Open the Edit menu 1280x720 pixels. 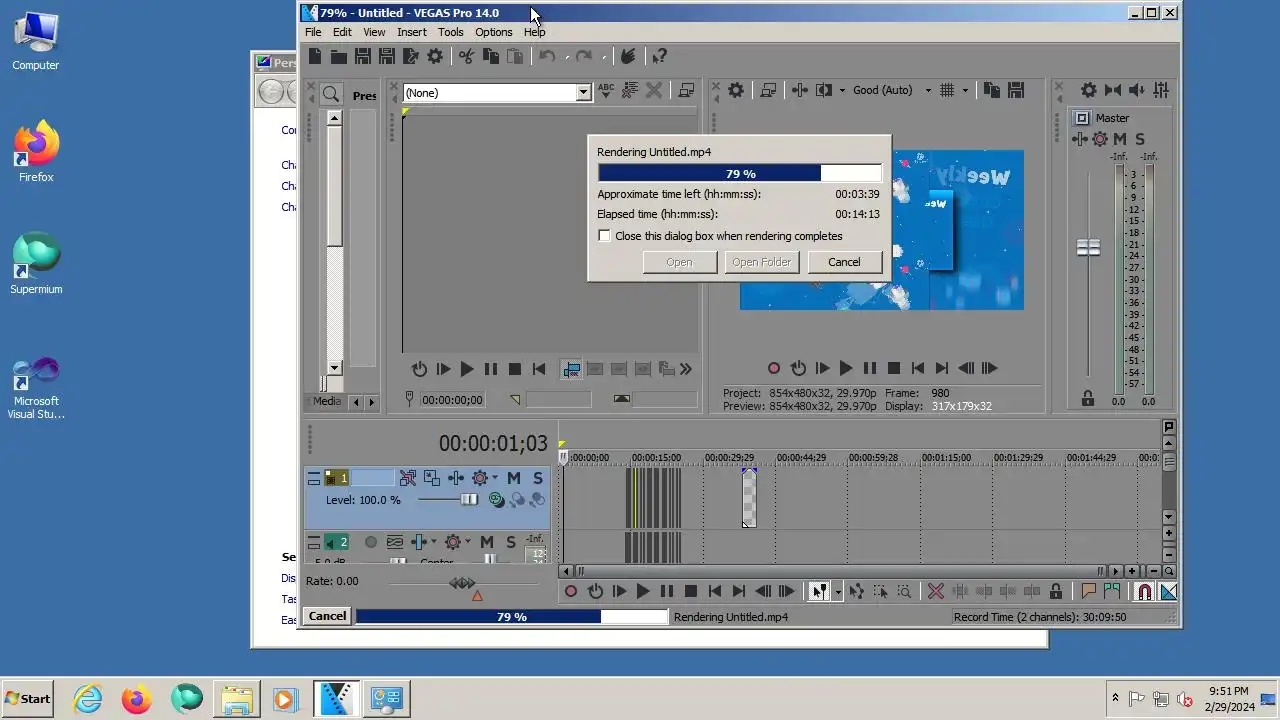[x=342, y=32]
